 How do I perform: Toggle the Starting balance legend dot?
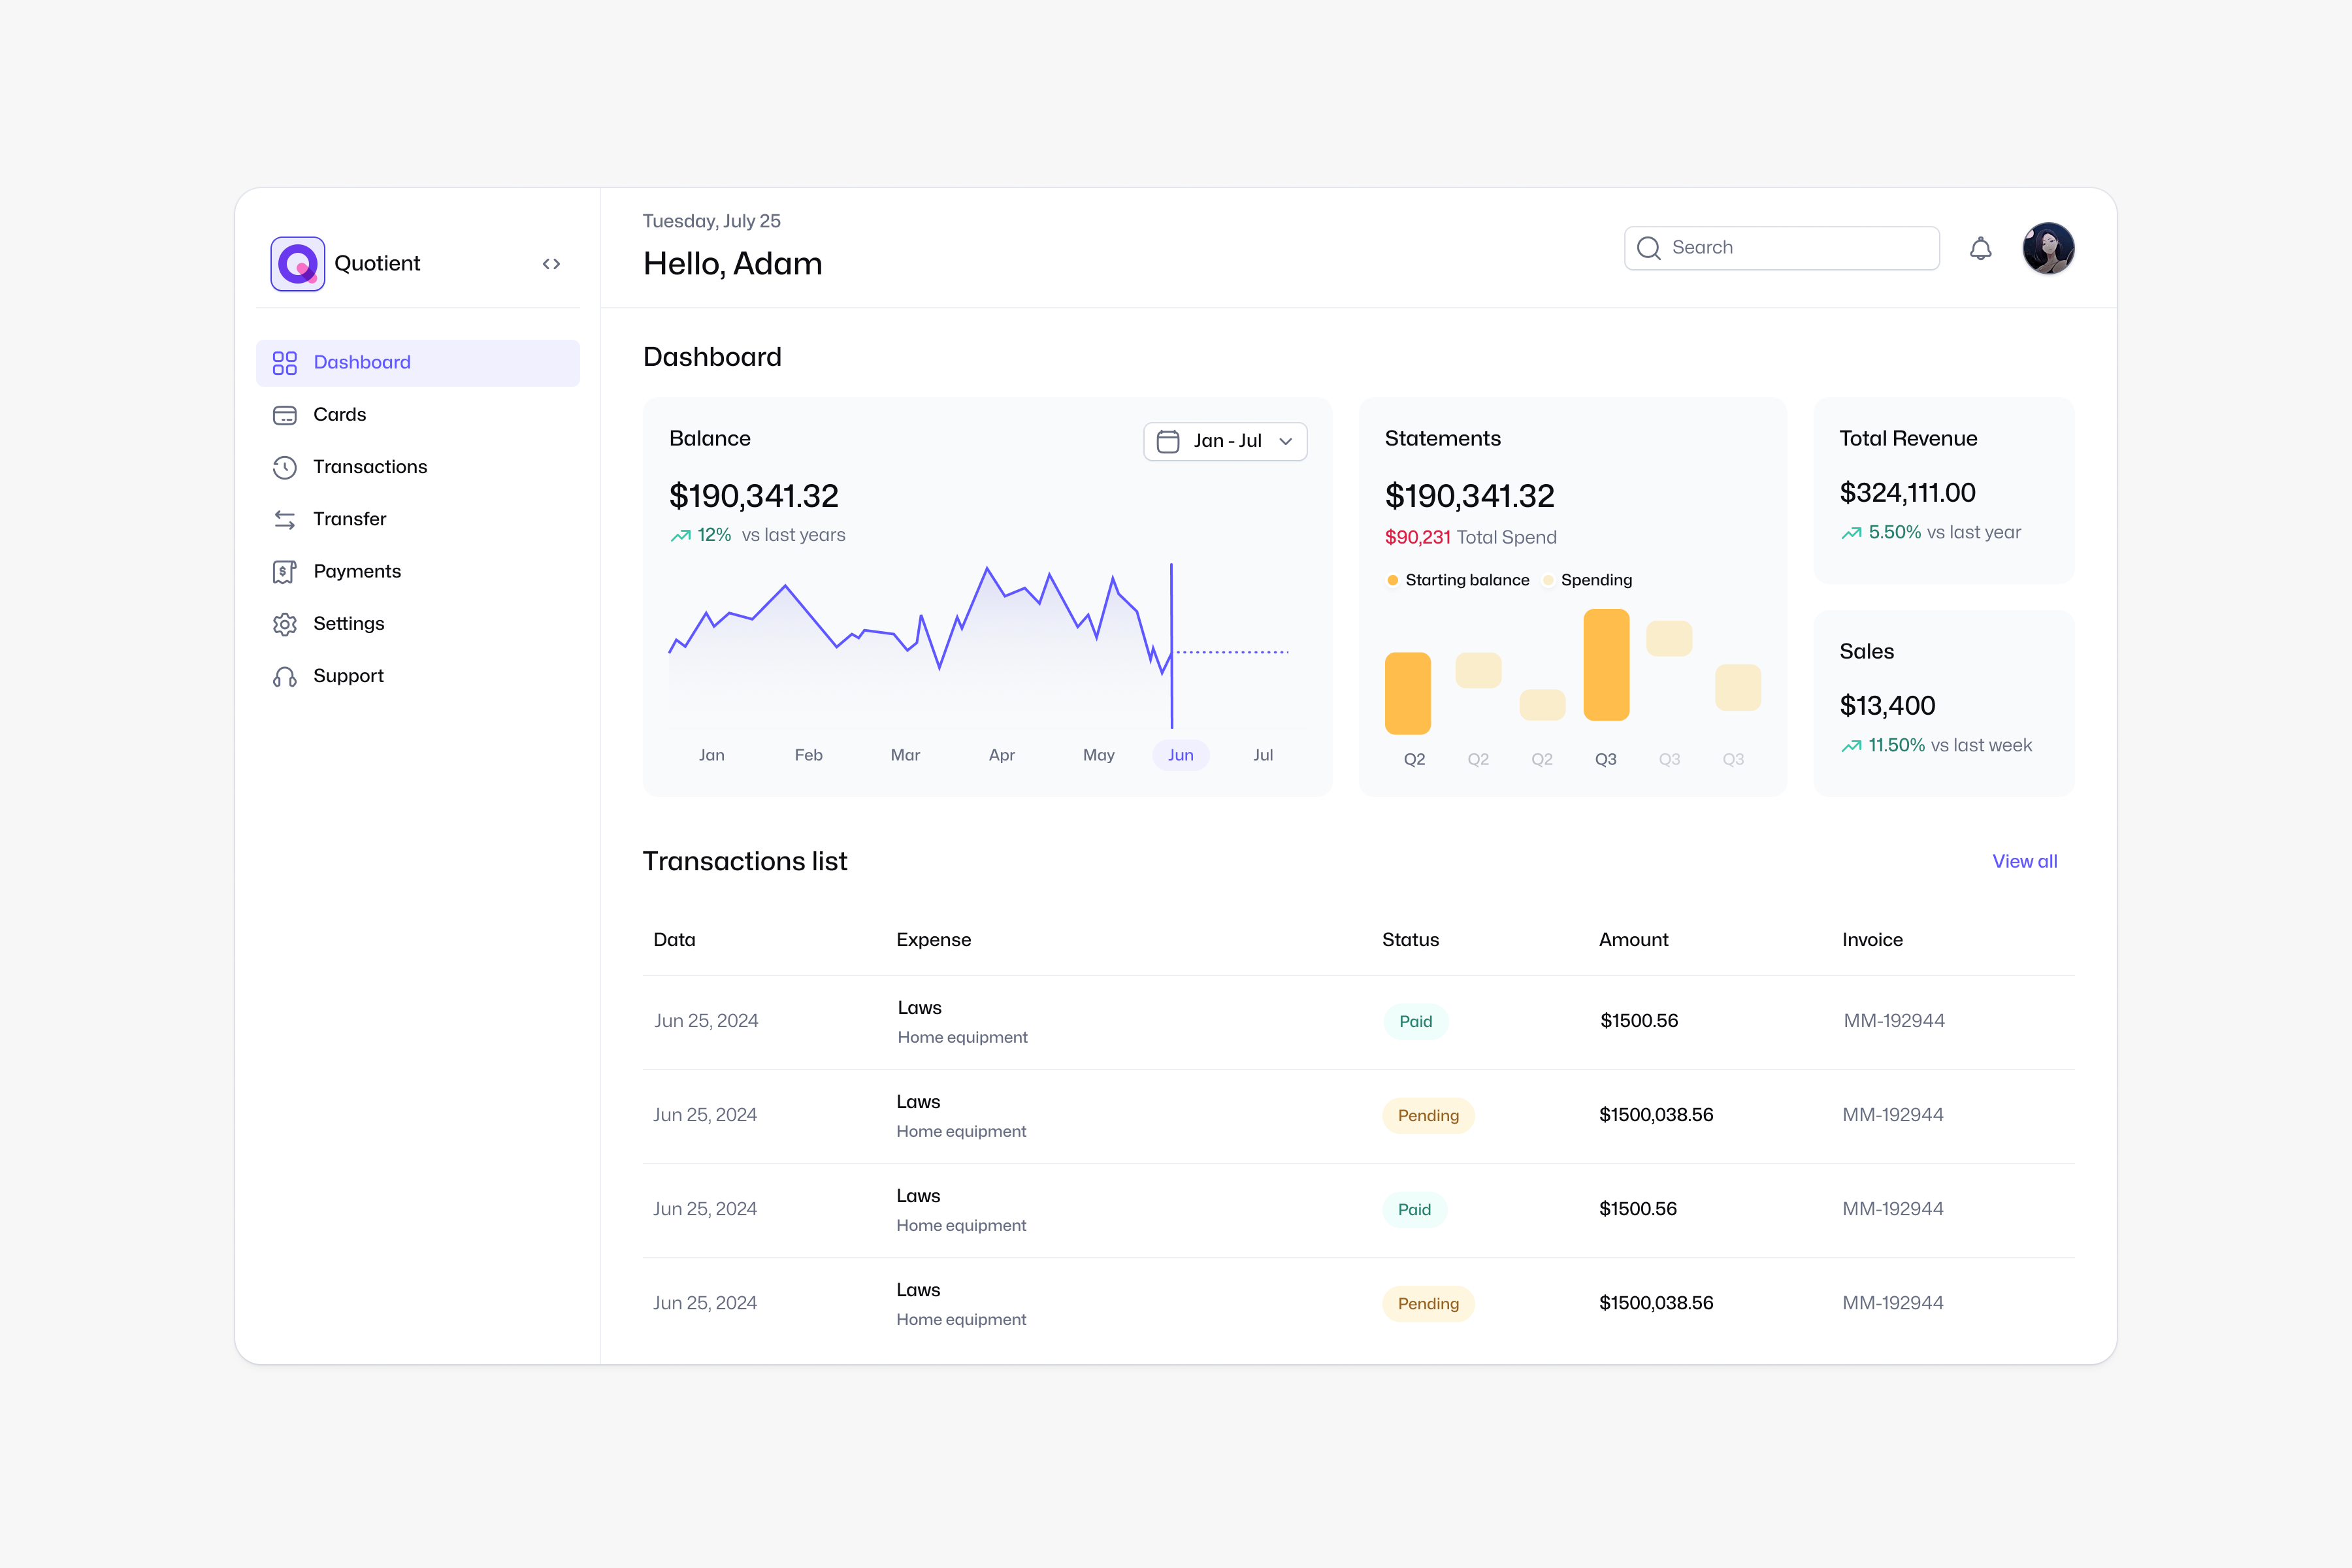(x=1392, y=580)
